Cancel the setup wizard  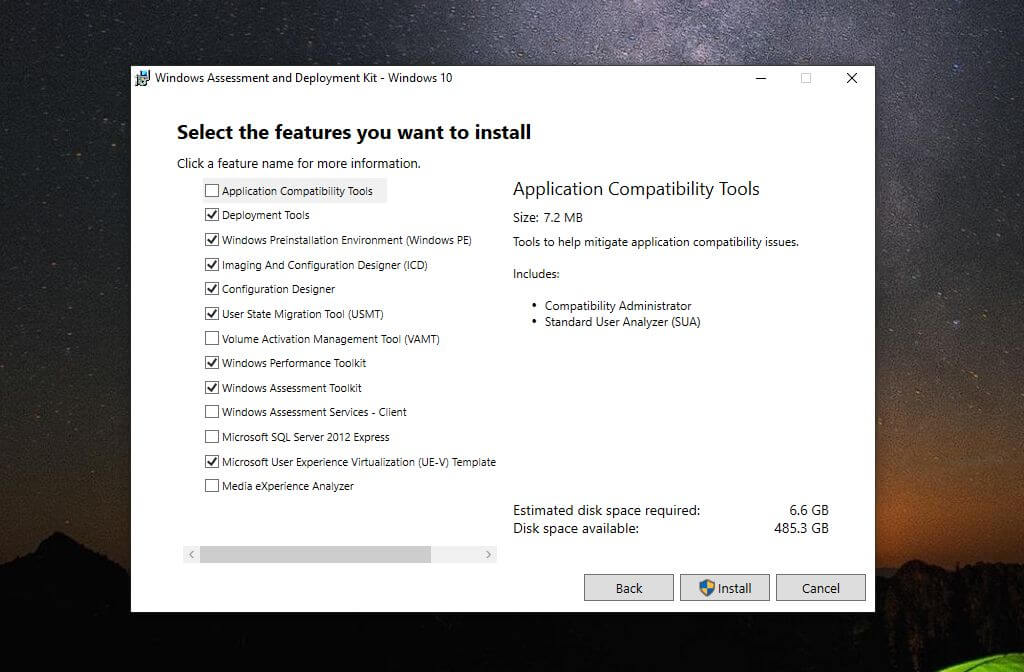click(821, 588)
